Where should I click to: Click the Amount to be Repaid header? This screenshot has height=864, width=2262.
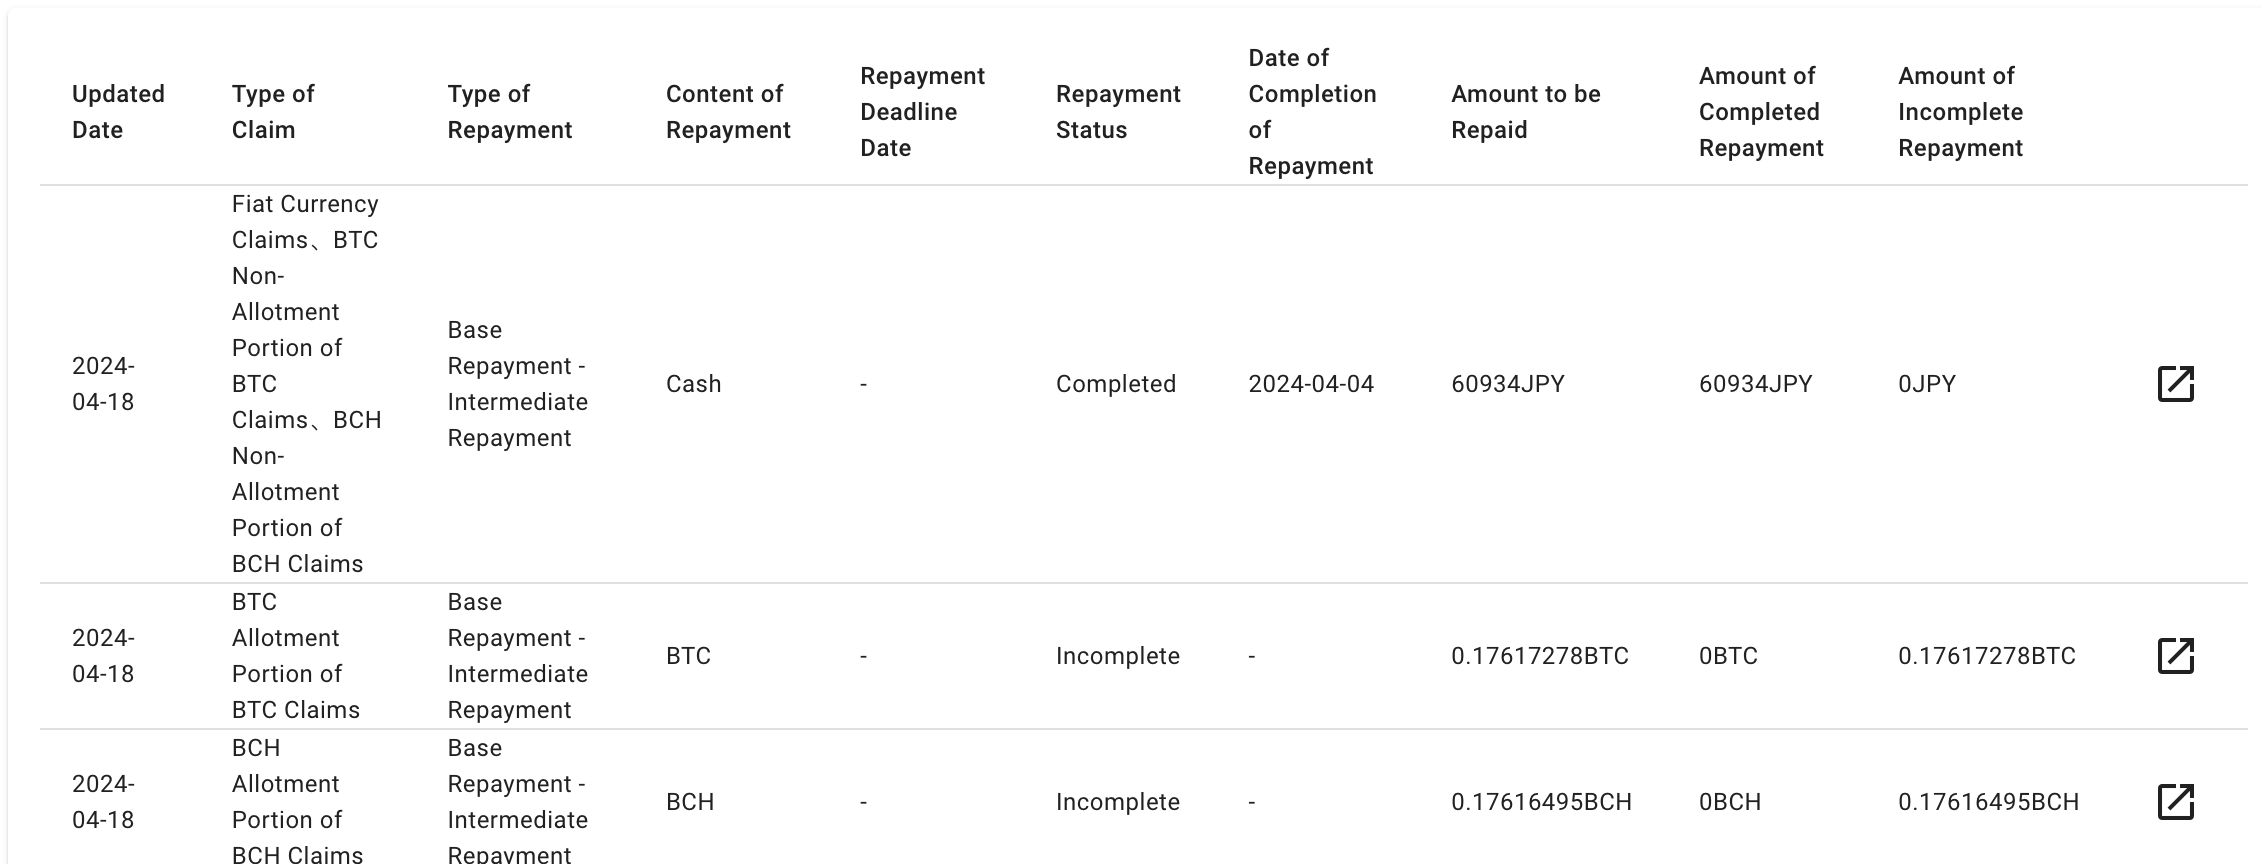[1525, 112]
